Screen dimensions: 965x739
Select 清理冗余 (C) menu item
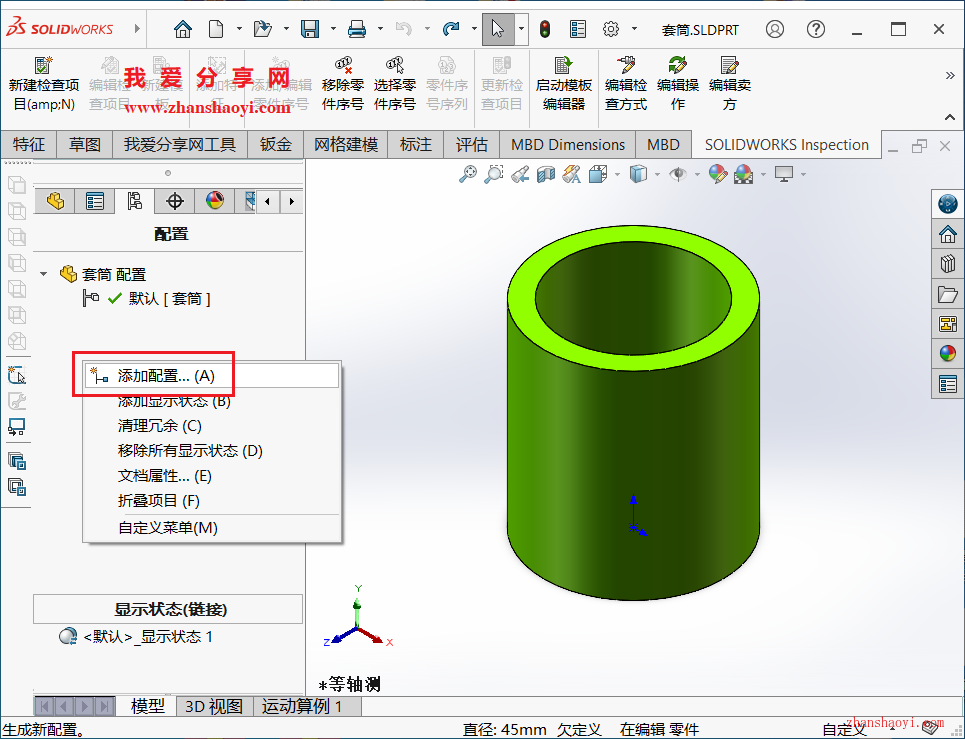212,426
